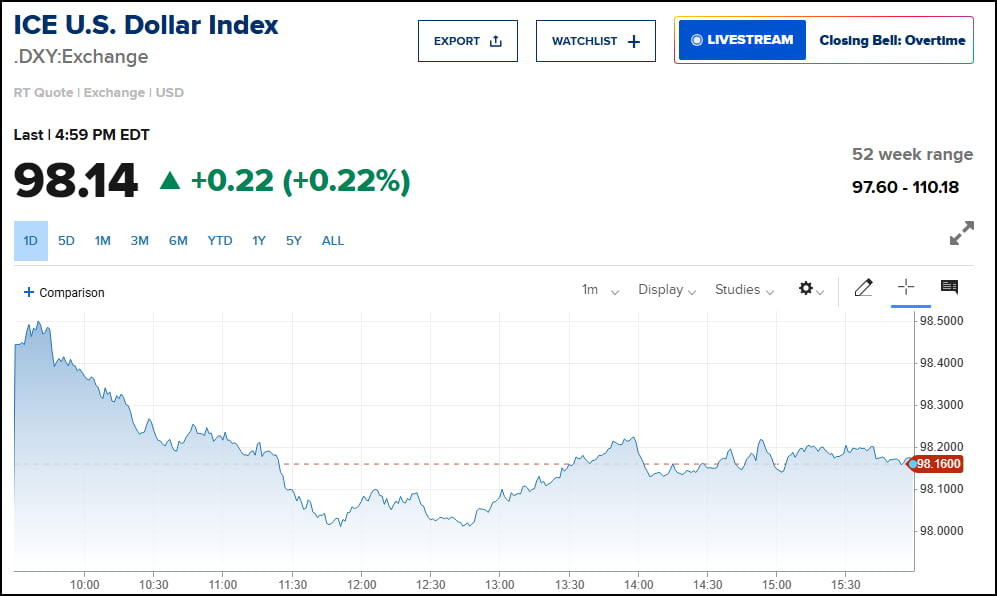This screenshot has width=997, height=596.
Task: Click the 98.1600 current price label
Action: coord(938,464)
